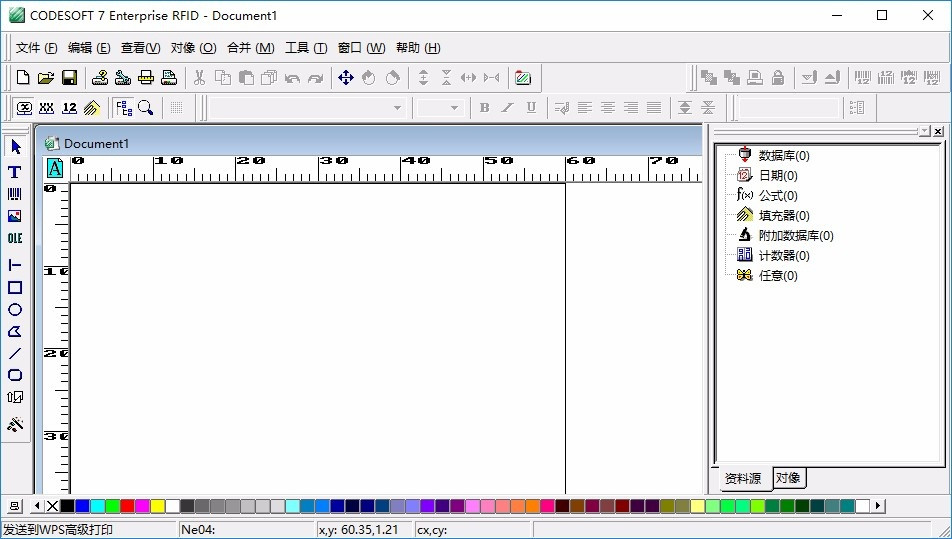Pick the black color swatch
This screenshot has width=952, height=539.
[67, 506]
